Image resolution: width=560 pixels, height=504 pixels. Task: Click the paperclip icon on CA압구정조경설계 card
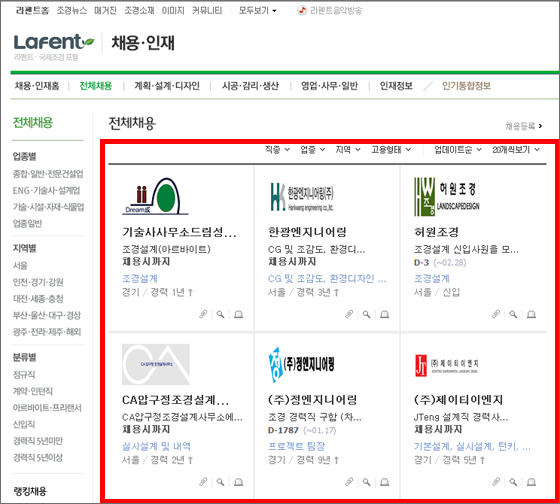coord(203,482)
